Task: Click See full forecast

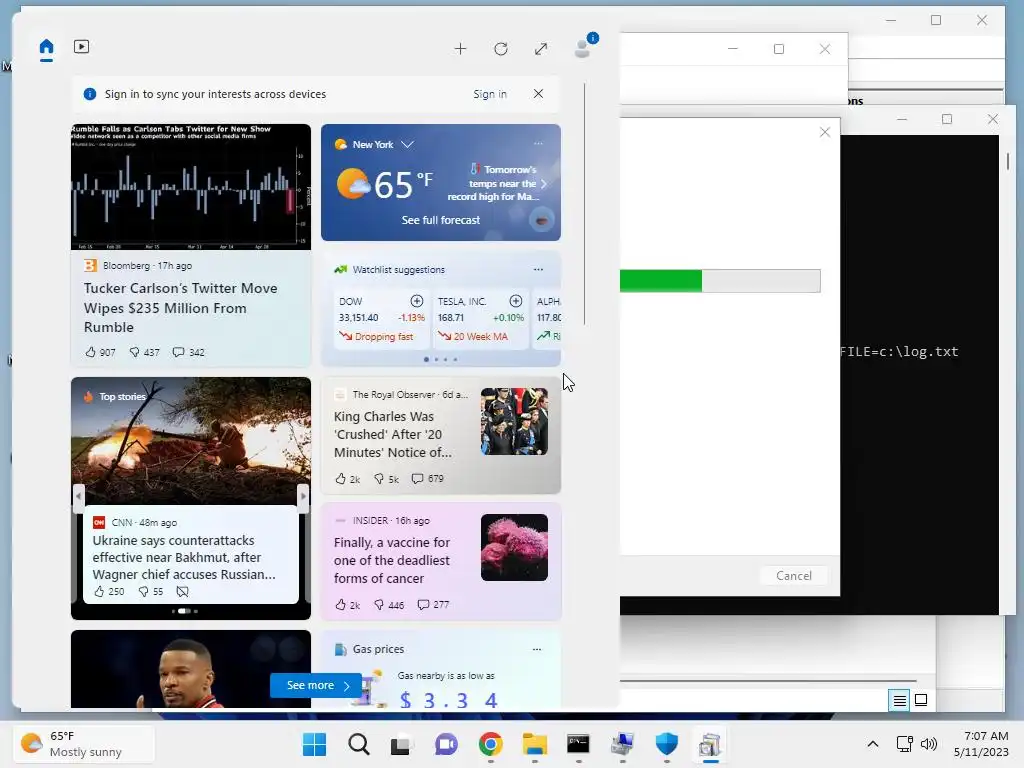Action: click(x=441, y=220)
